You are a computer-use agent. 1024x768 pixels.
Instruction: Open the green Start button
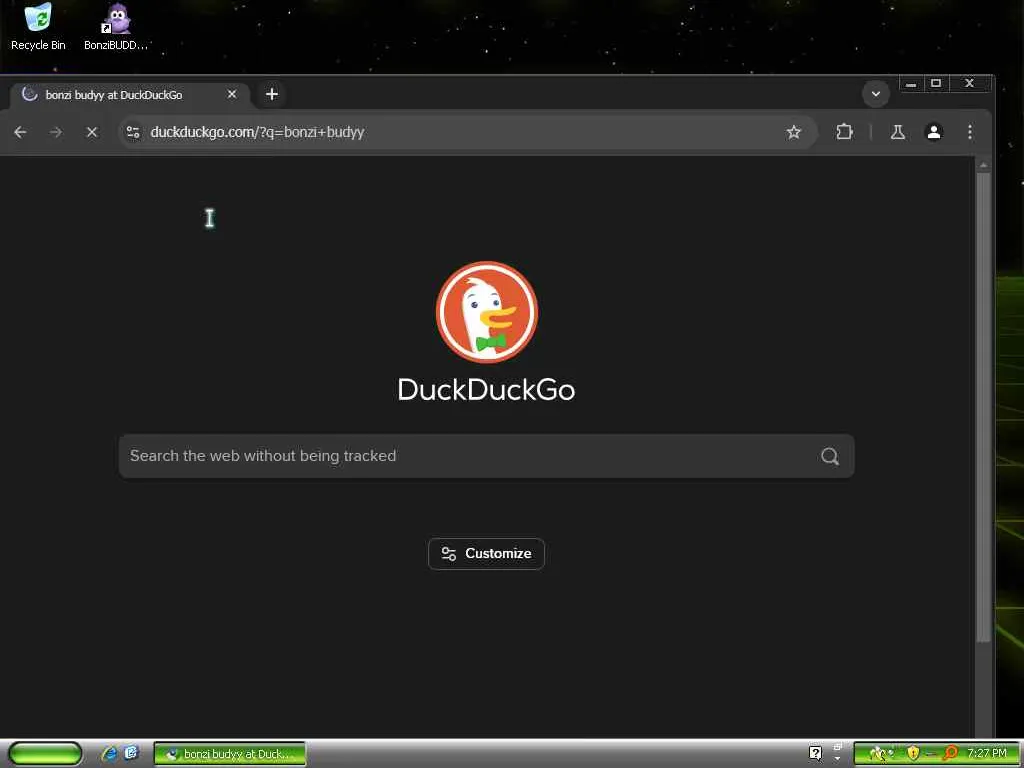(x=45, y=754)
